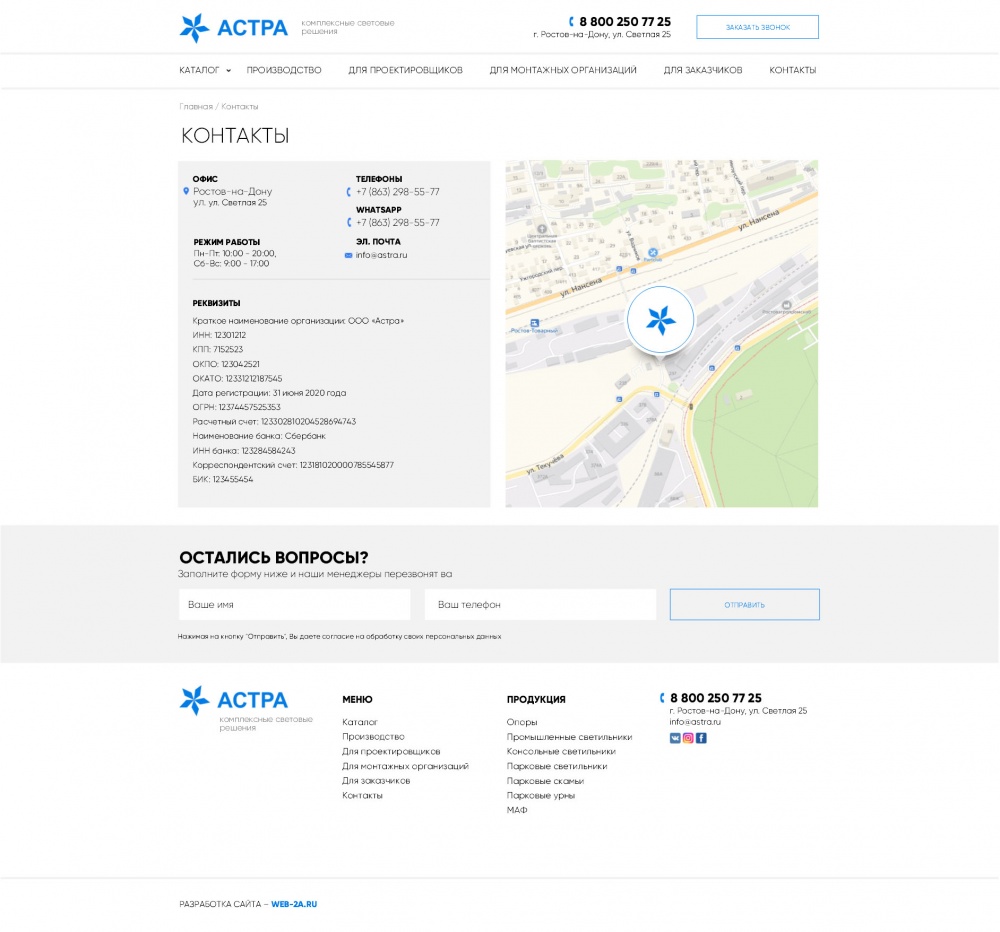Open the WEB-2A.RU developer link

(294, 904)
